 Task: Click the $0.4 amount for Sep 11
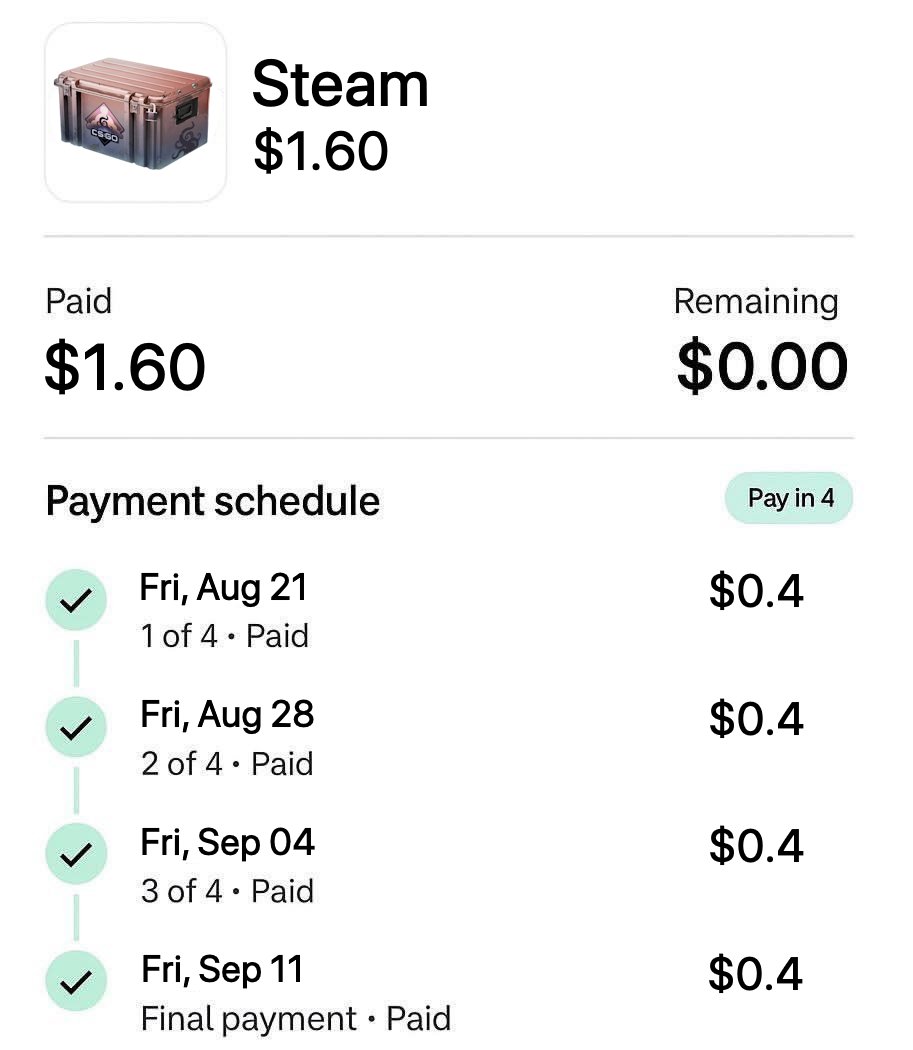coord(756,974)
